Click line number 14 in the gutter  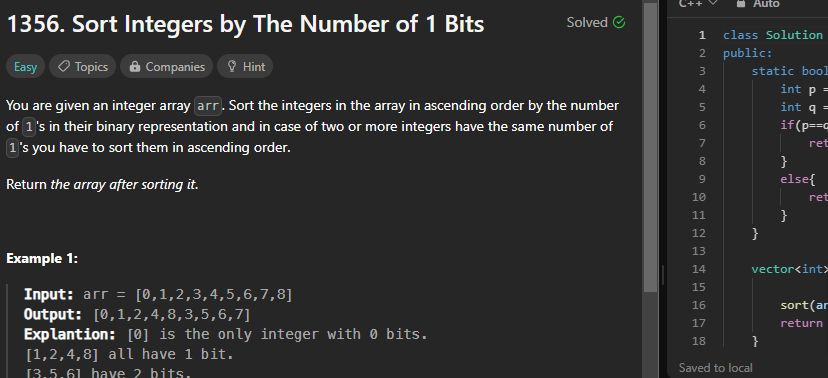pyautogui.click(x=698, y=269)
